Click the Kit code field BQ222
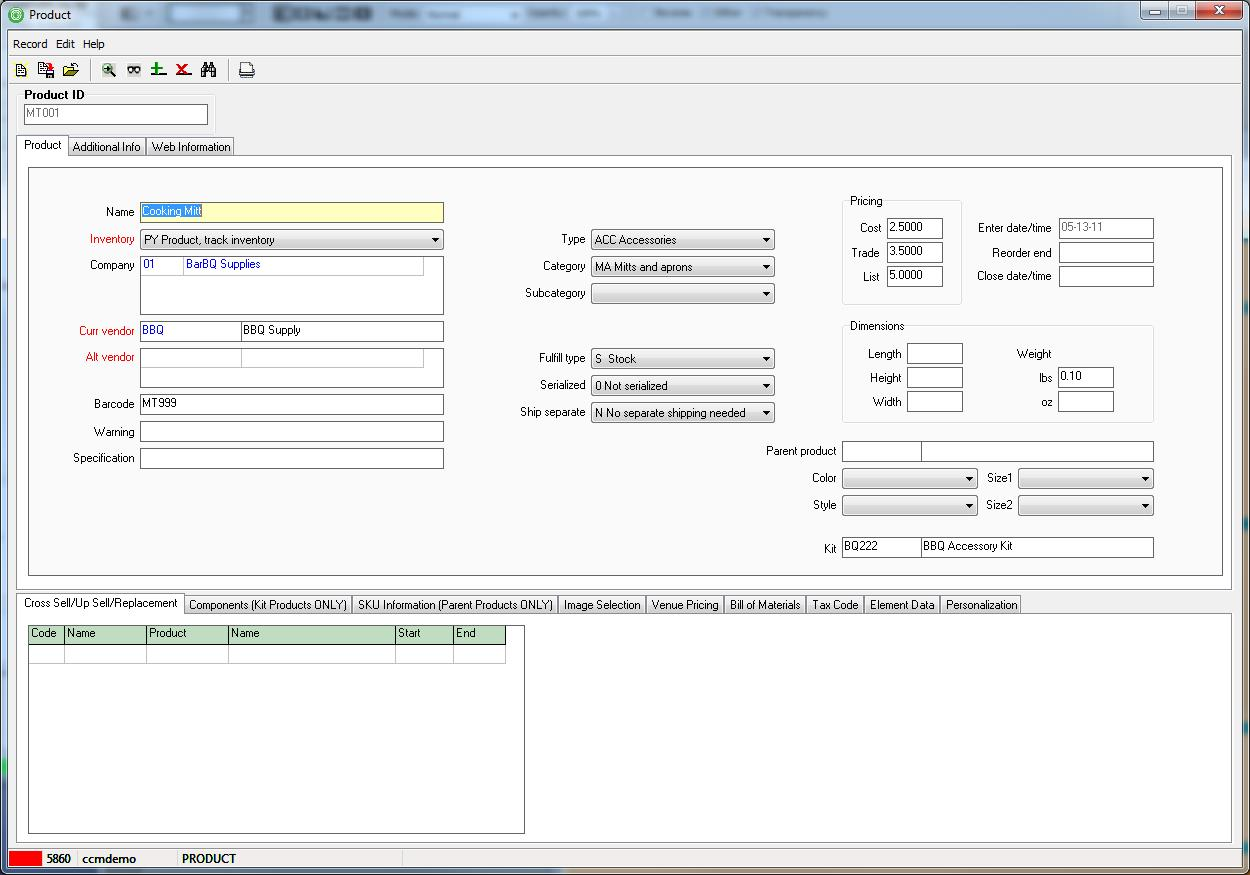 (882, 547)
